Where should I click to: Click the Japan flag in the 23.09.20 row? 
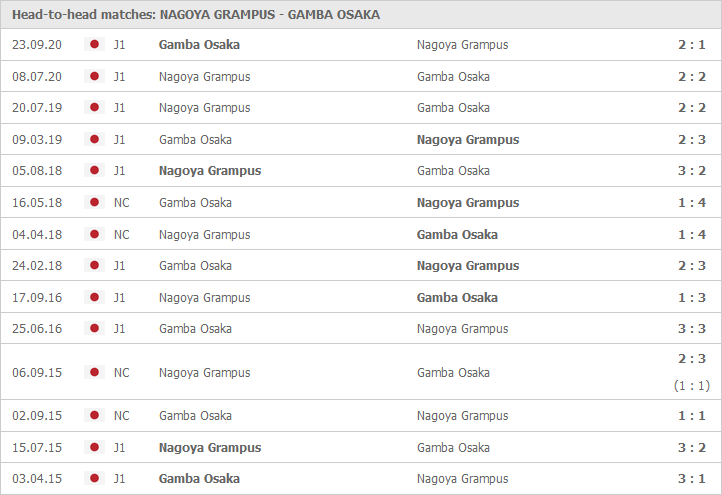94,44
